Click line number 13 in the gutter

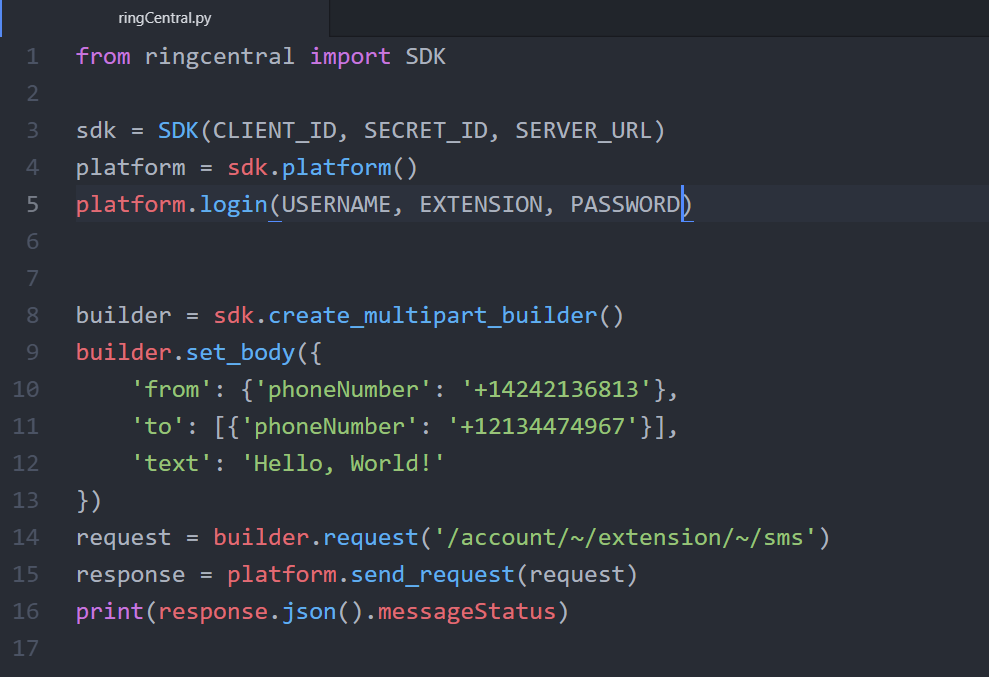coord(27,500)
